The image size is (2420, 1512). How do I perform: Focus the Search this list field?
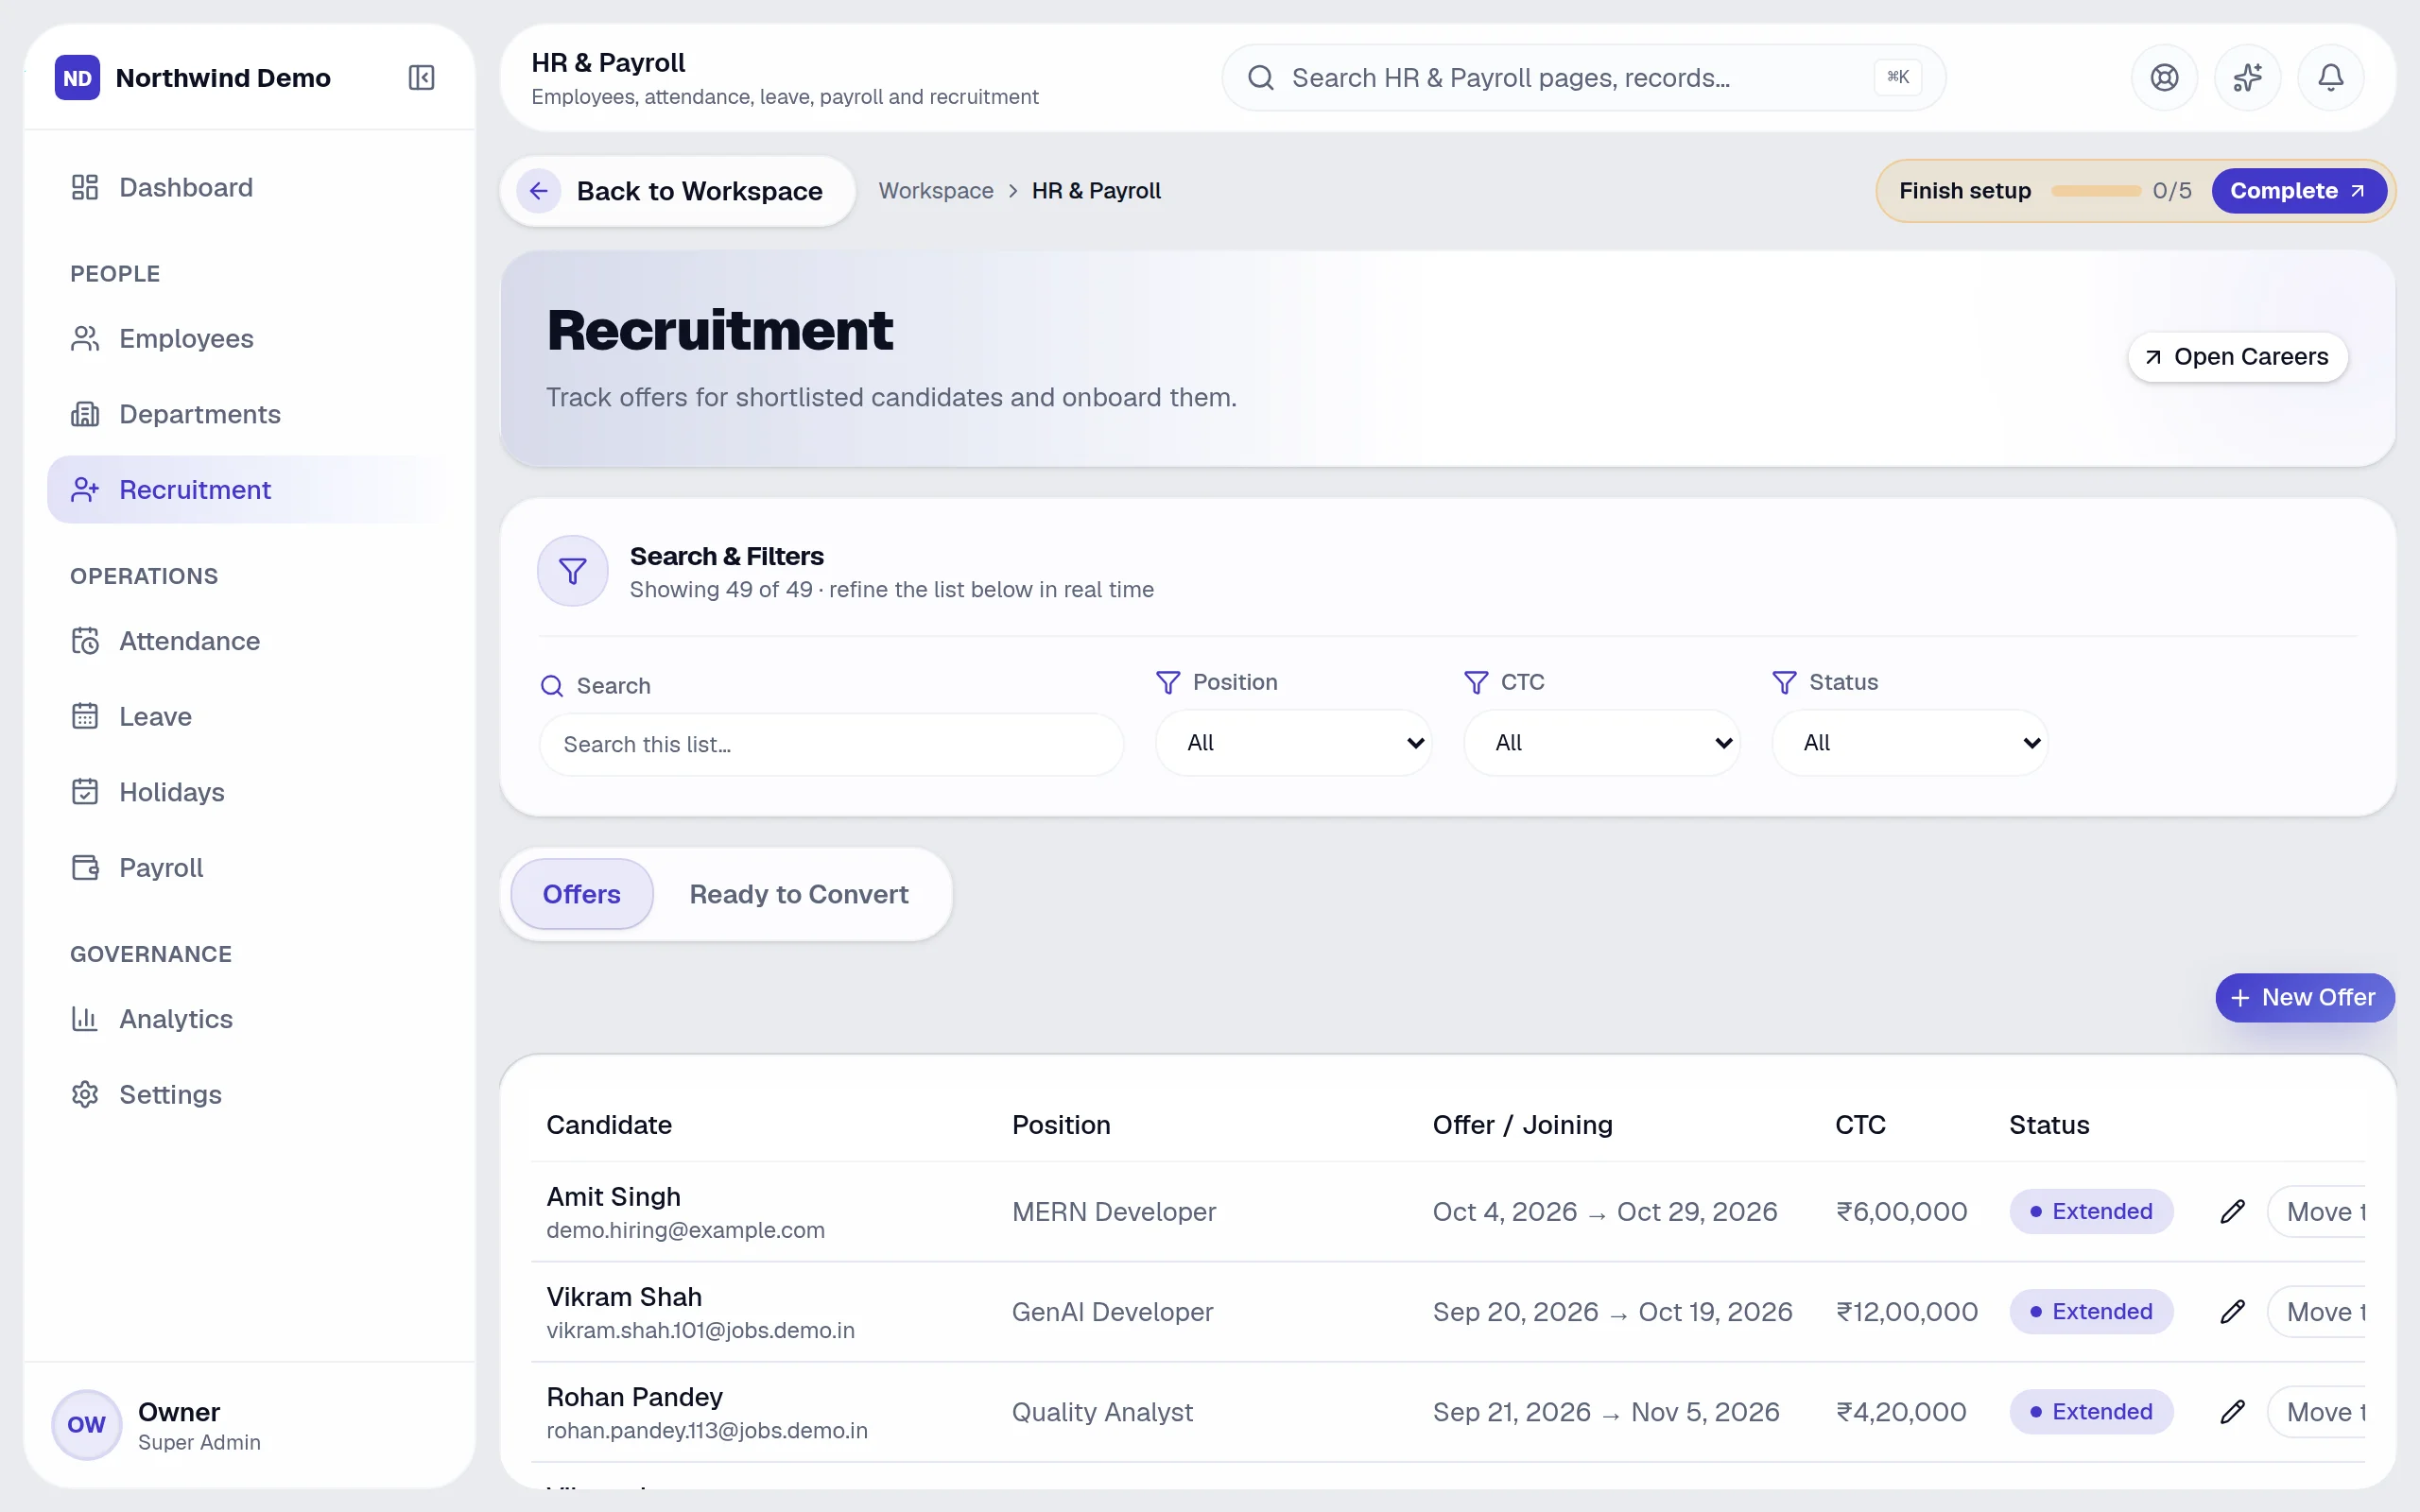[x=832, y=744]
